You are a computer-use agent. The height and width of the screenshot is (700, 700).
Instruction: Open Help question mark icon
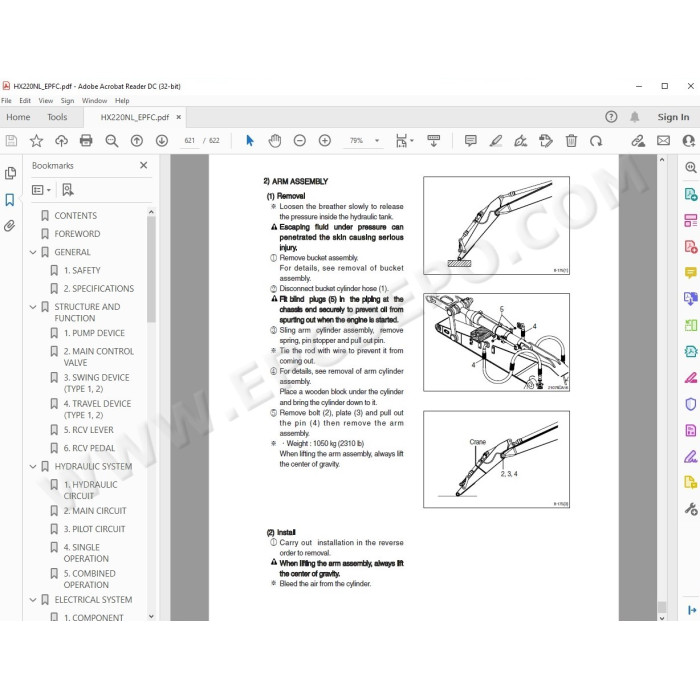[x=611, y=117]
